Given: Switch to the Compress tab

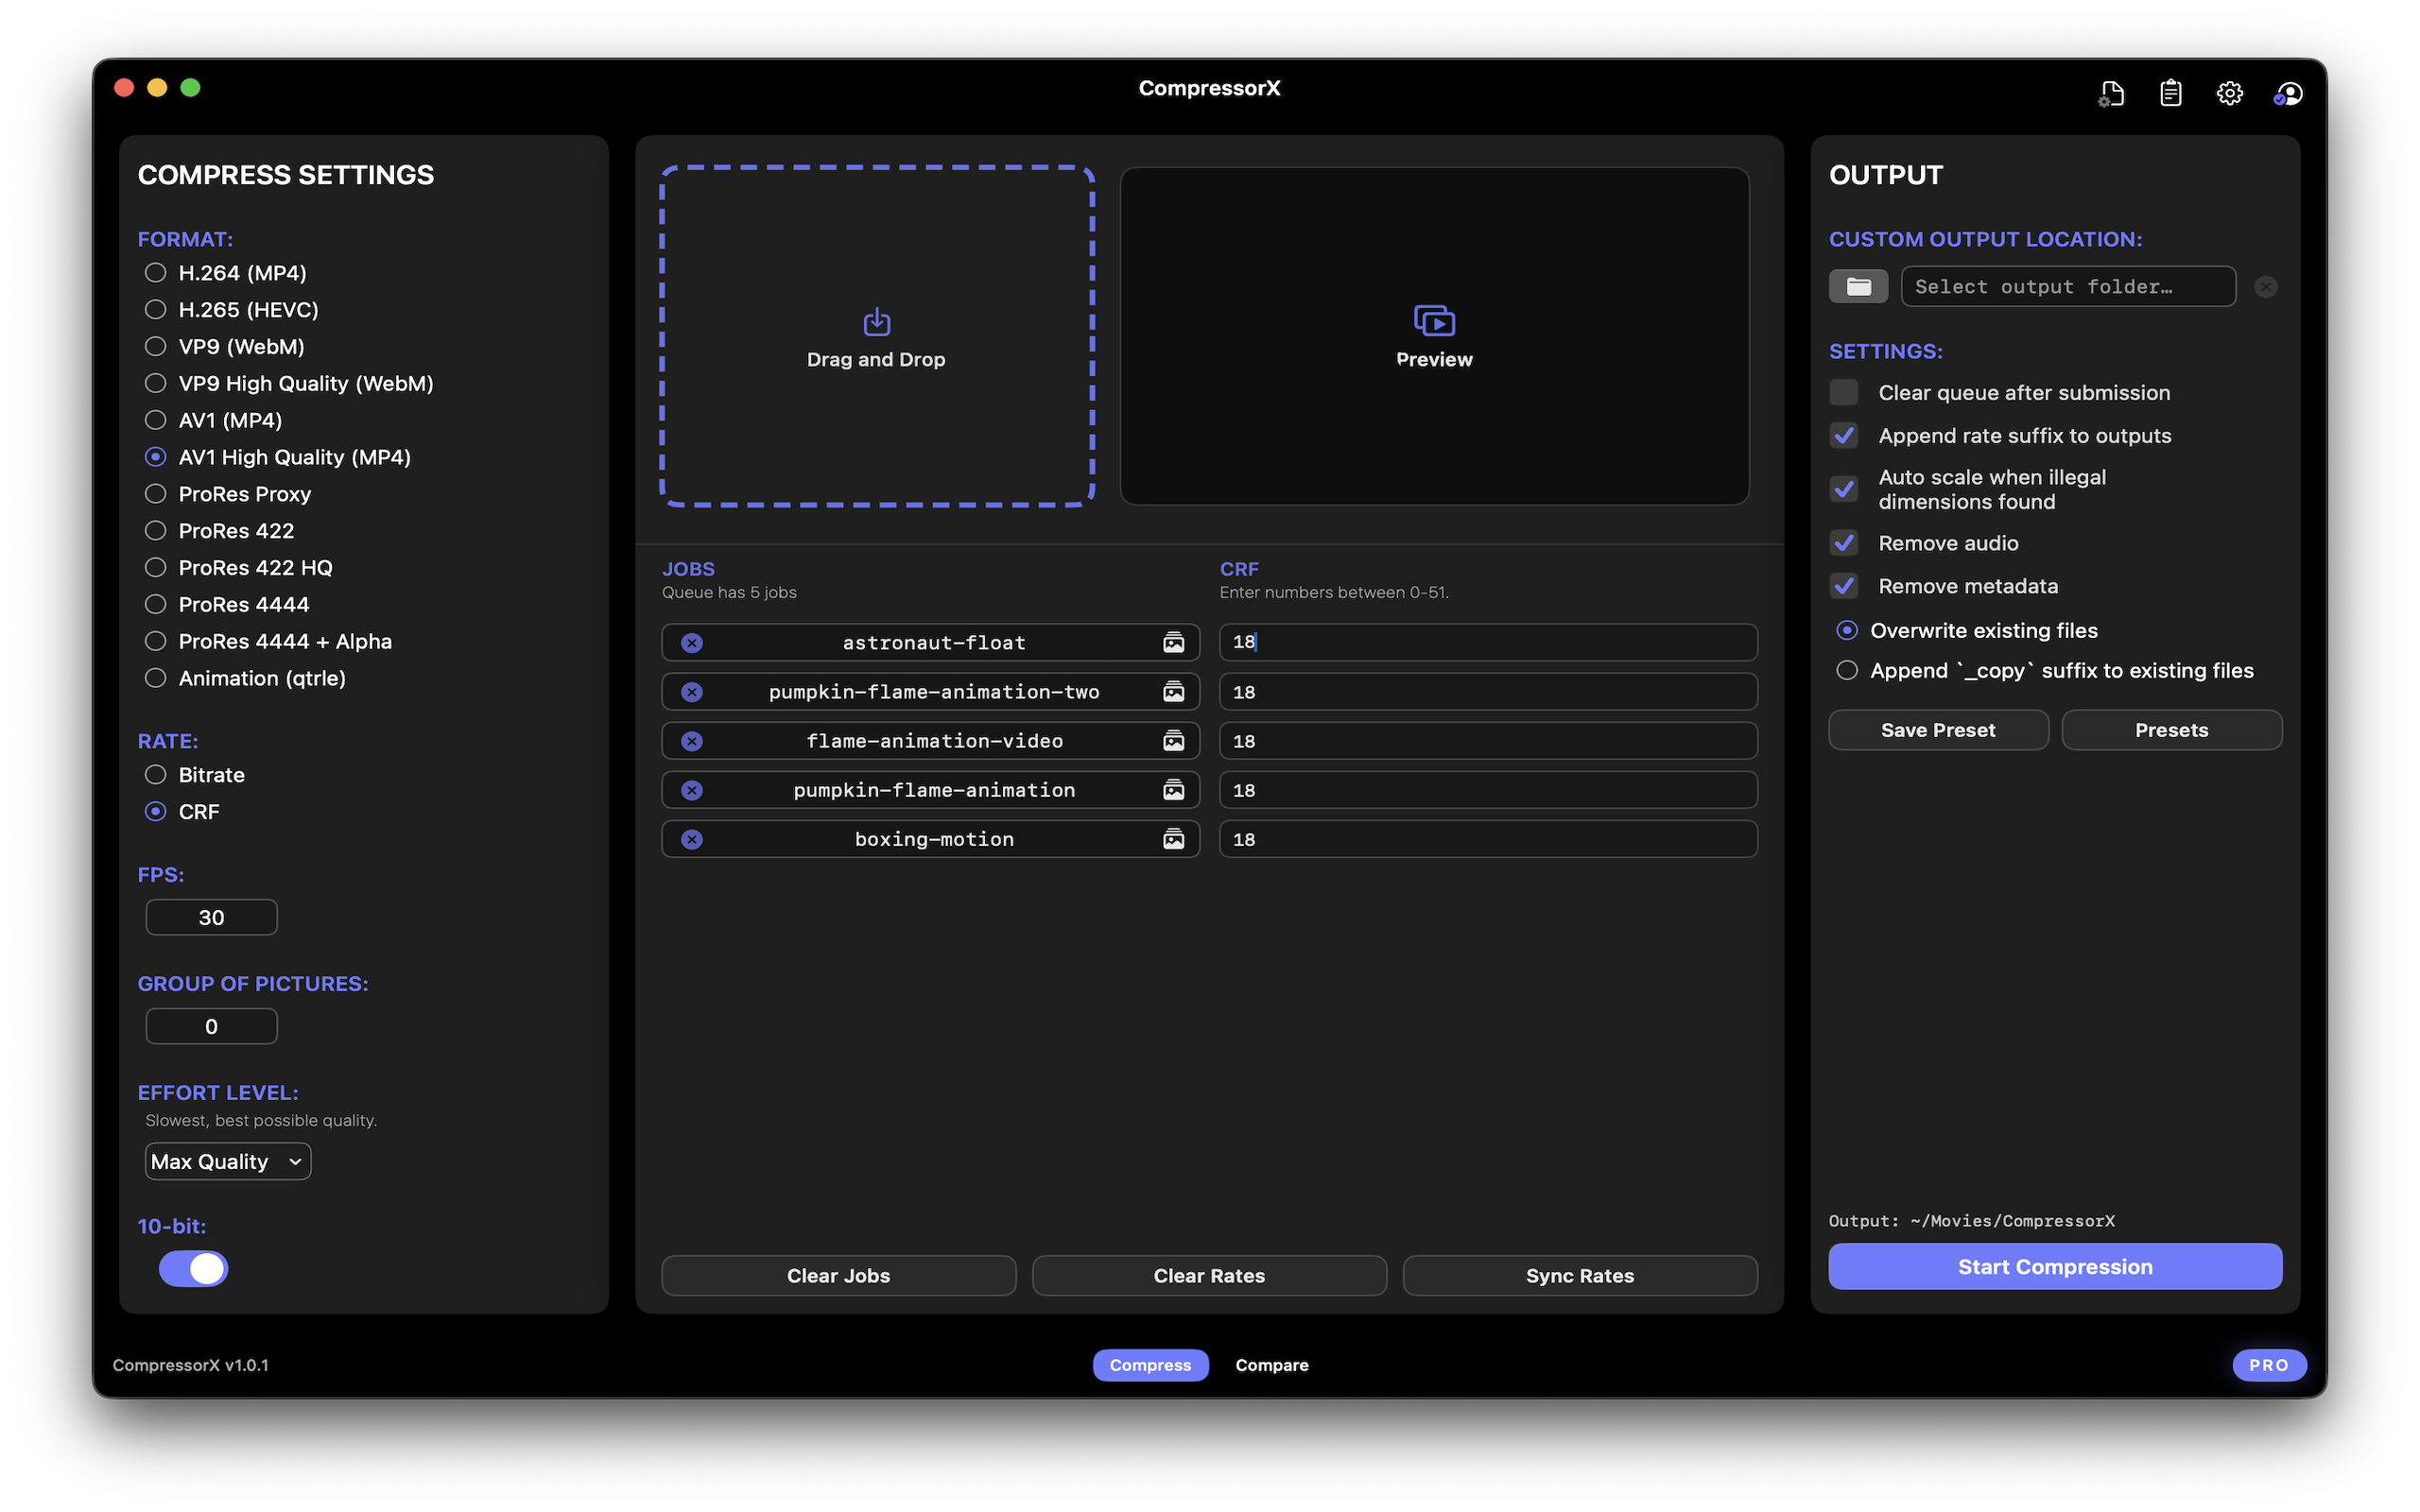Looking at the screenshot, I should [x=1150, y=1364].
